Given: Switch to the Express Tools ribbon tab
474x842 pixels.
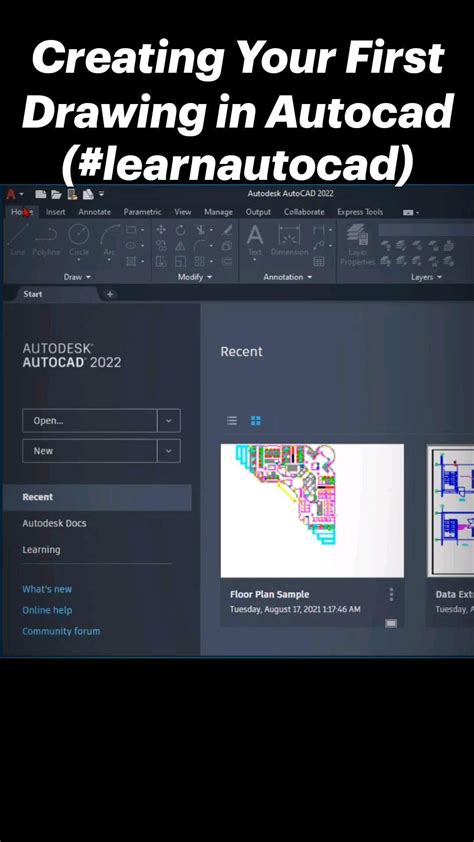Looking at the screenshot, I should pos(360,212).
